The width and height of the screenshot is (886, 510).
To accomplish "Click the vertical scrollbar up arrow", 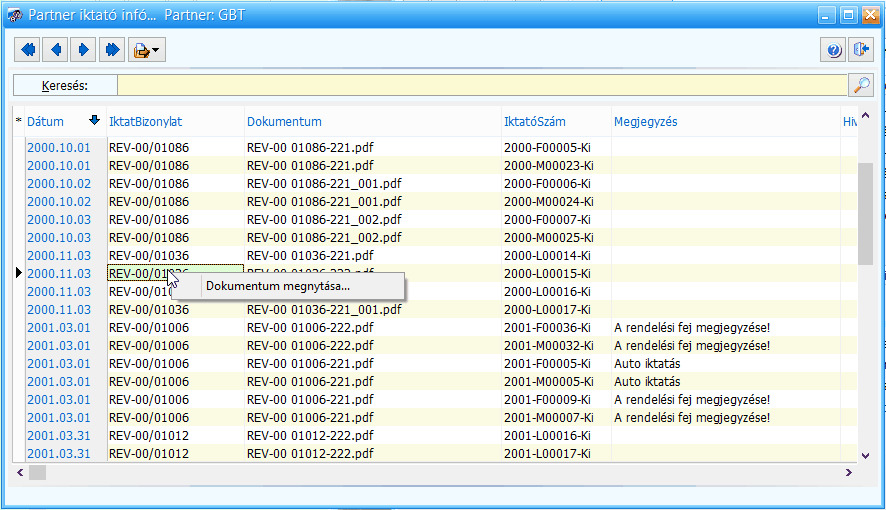I will [x=865, y=116].
